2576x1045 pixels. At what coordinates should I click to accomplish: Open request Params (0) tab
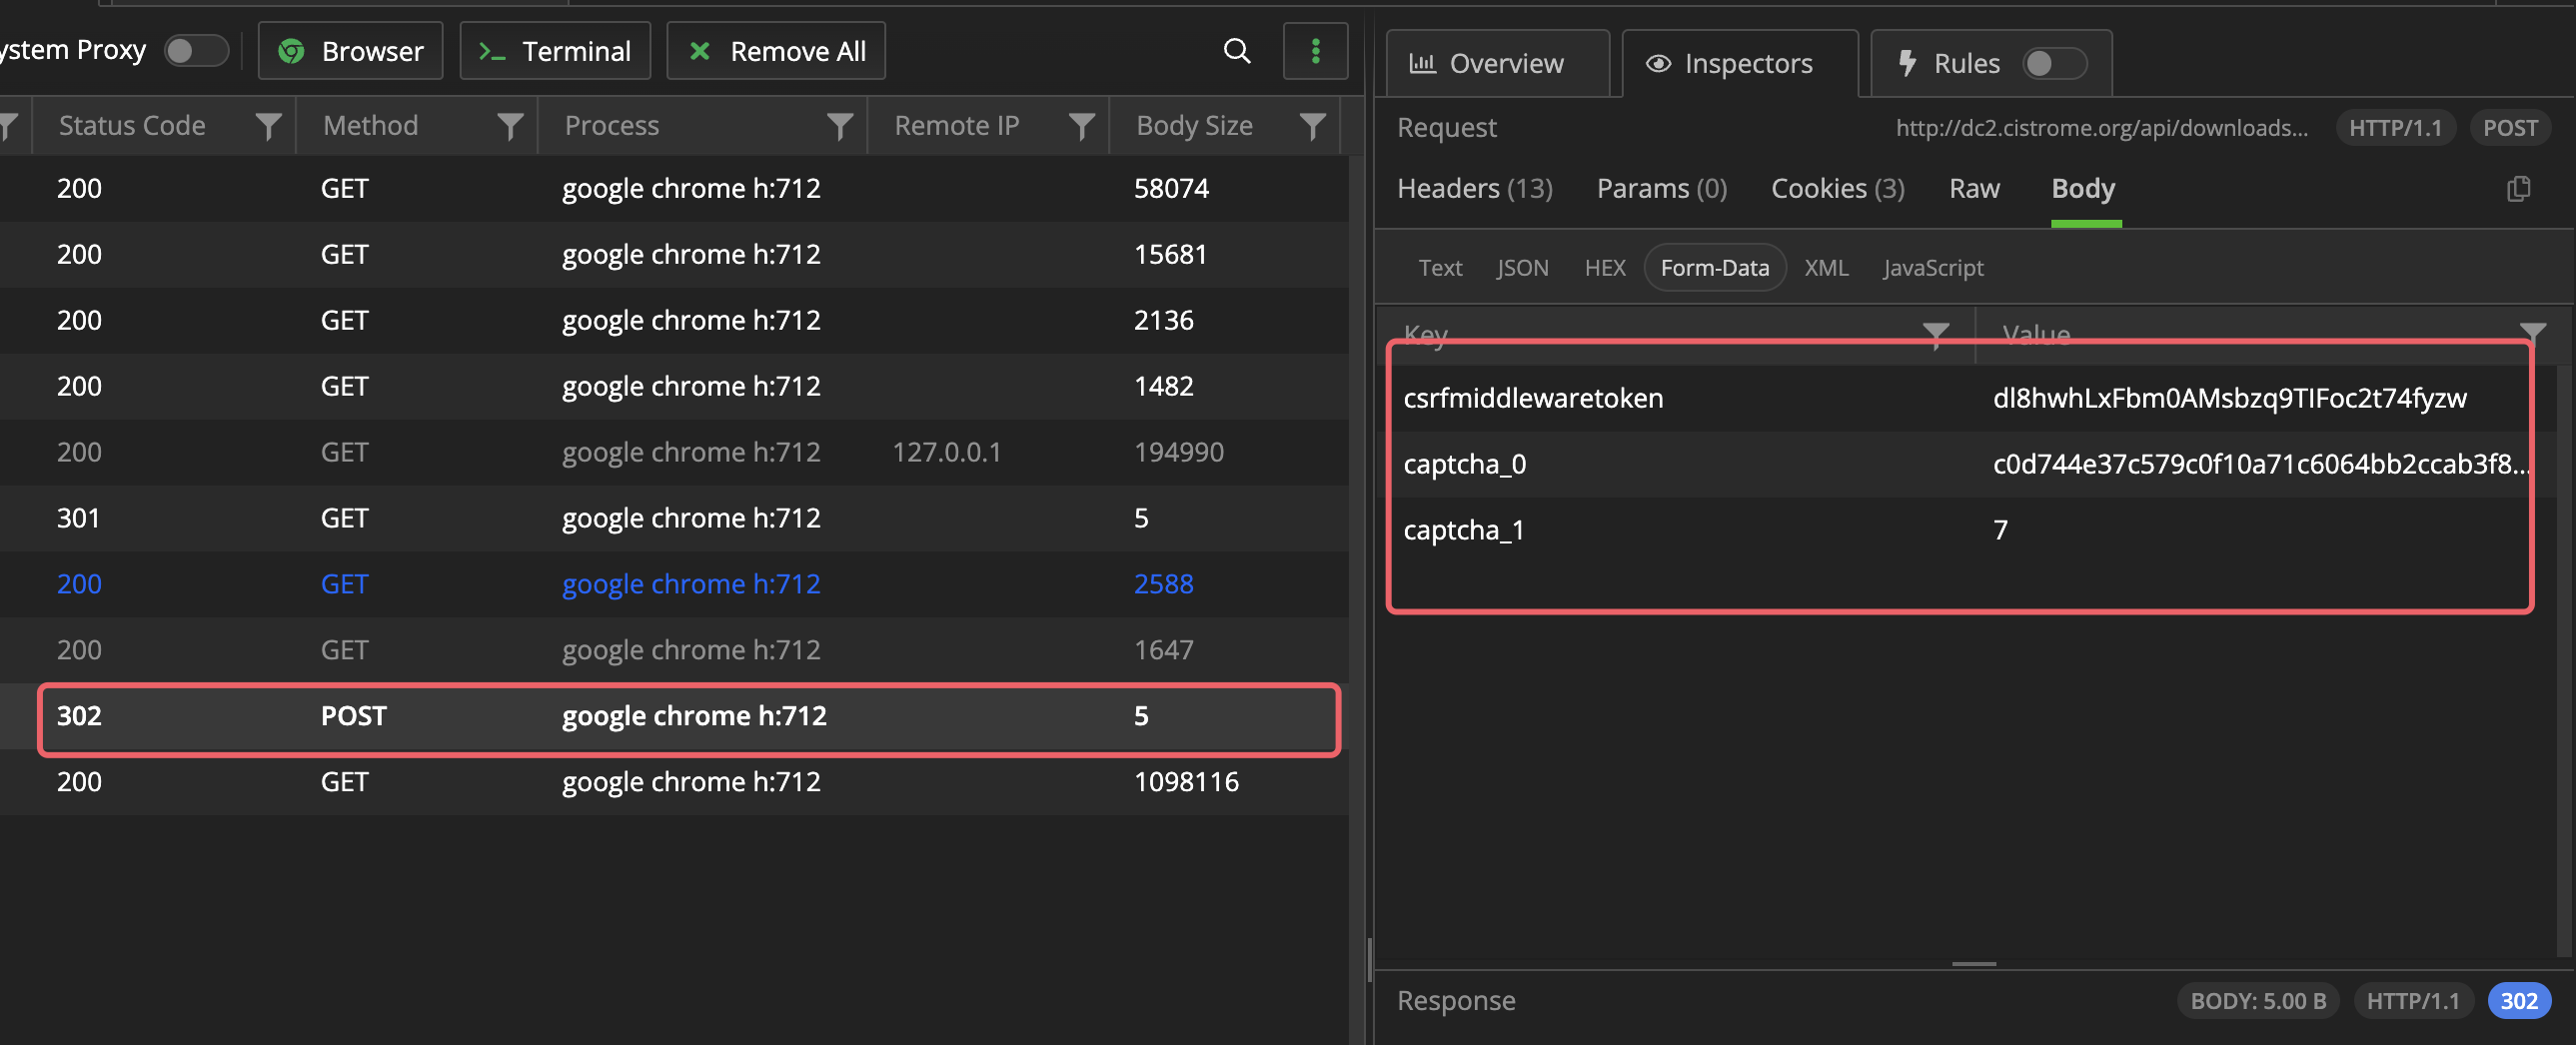tap(1661, 188)
